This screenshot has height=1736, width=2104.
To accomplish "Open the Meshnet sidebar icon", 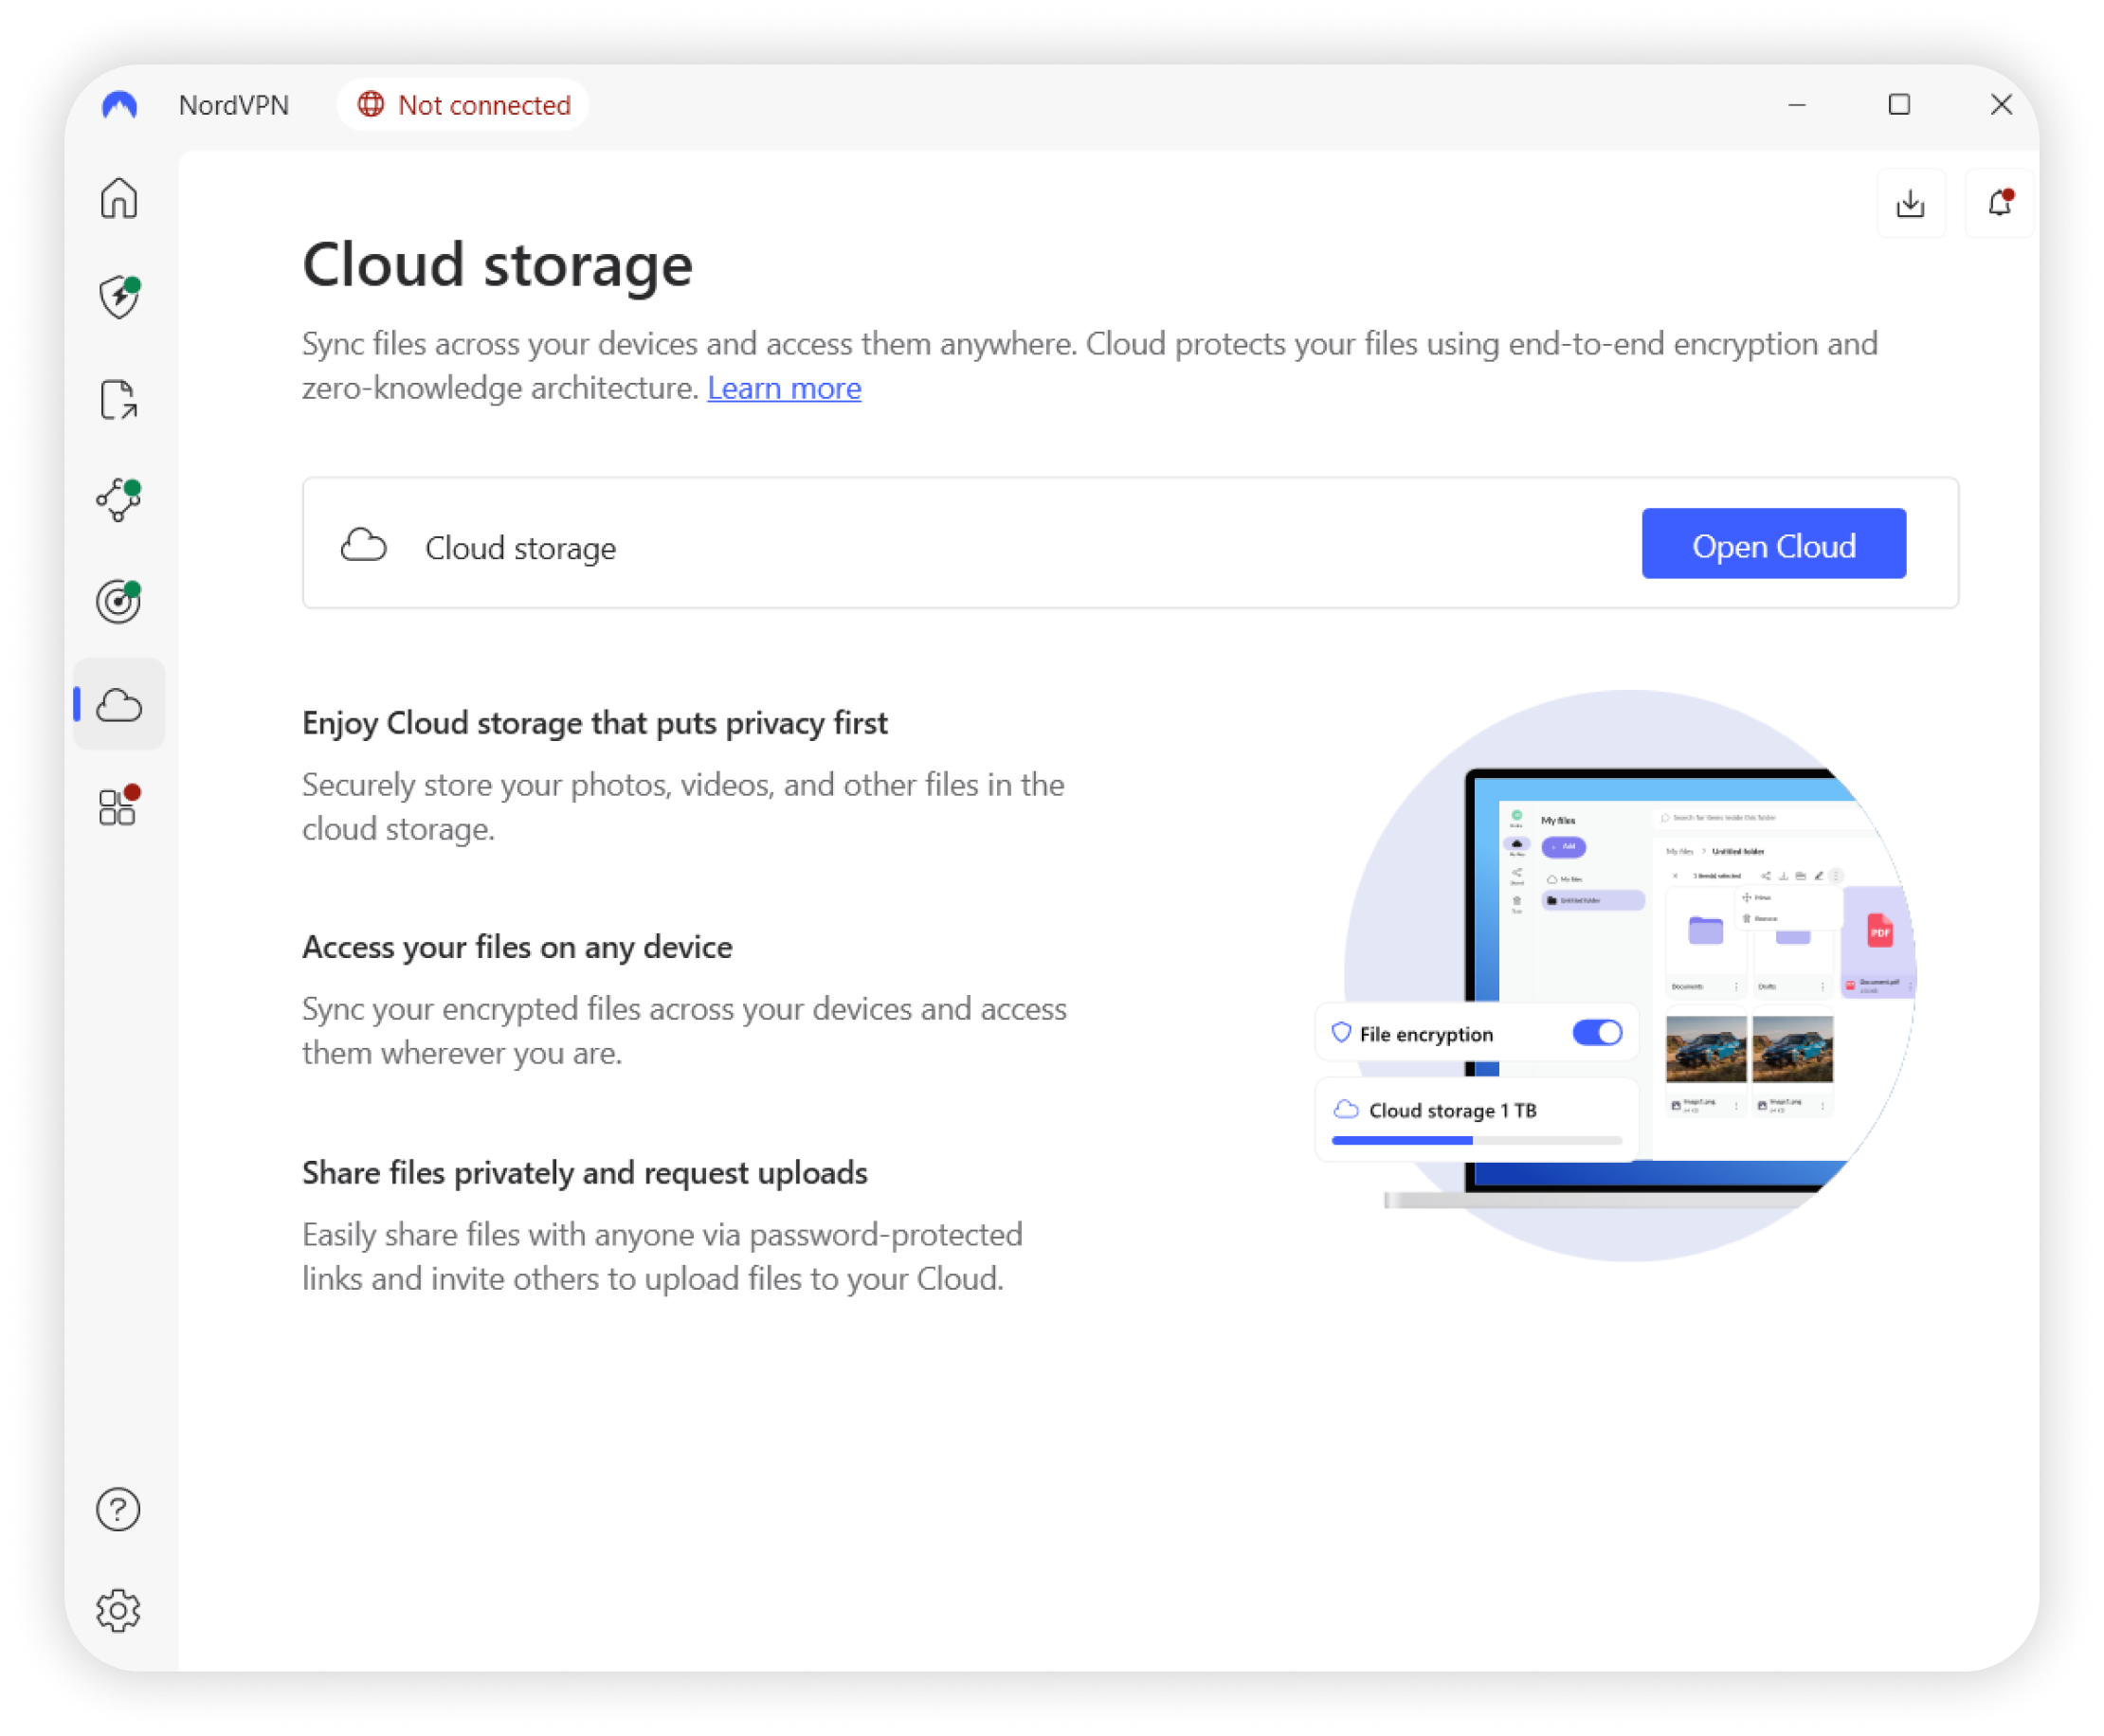I will (x=118, y=500).
